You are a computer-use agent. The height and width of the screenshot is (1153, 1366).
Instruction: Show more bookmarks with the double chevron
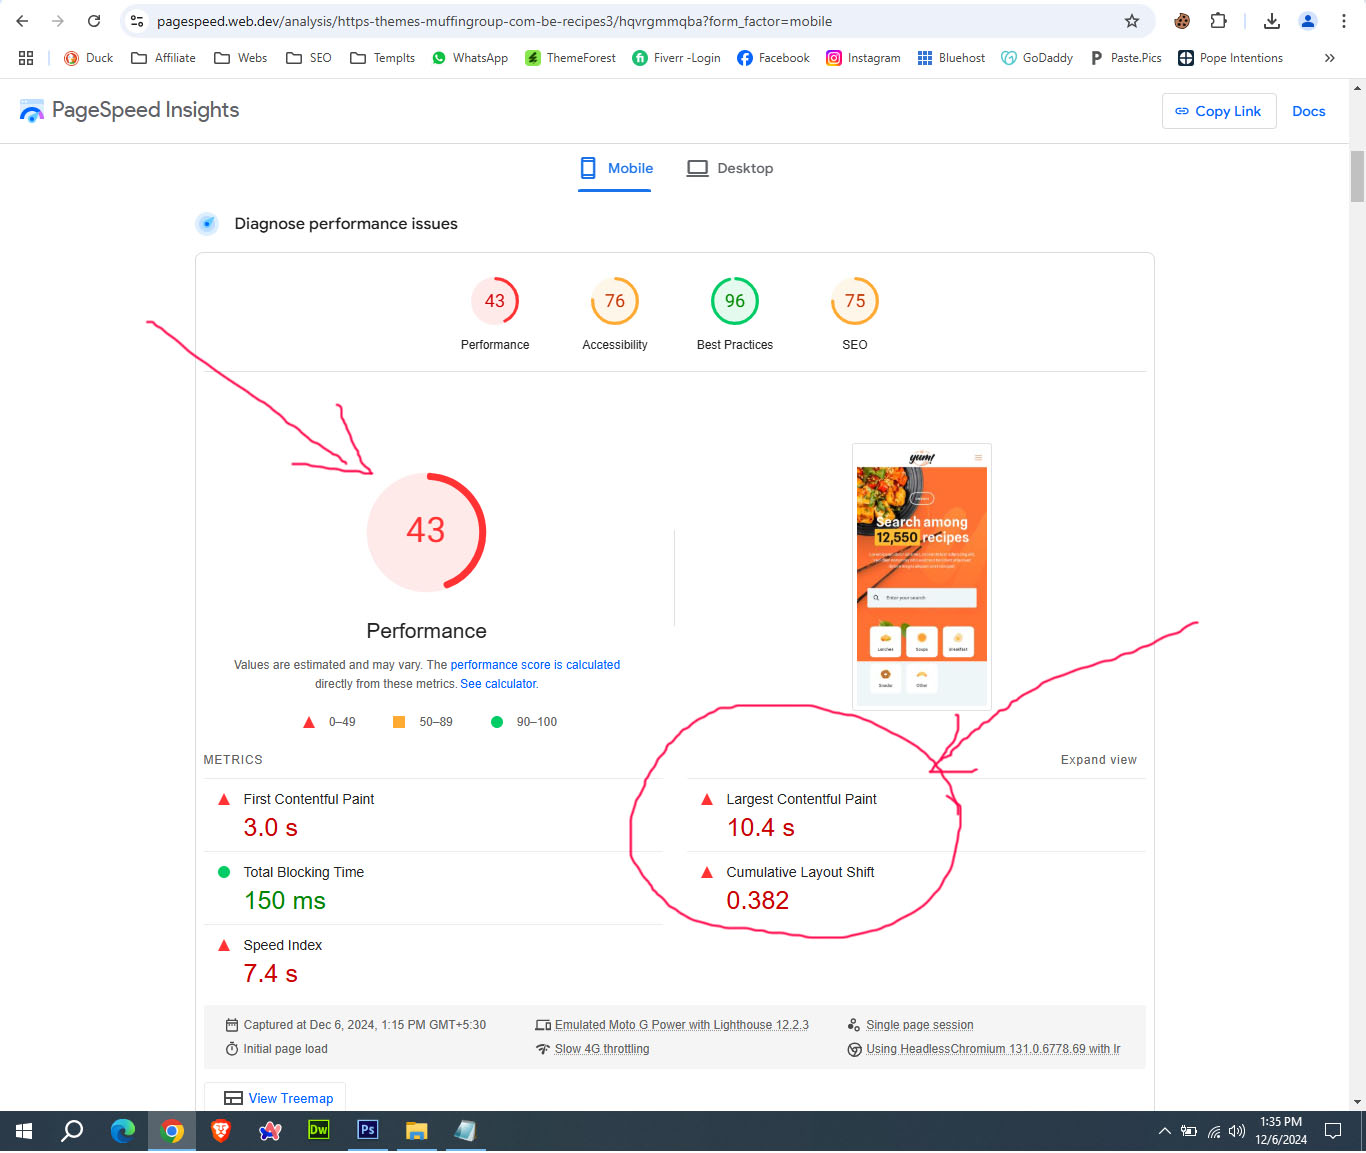coord(1329,58)
